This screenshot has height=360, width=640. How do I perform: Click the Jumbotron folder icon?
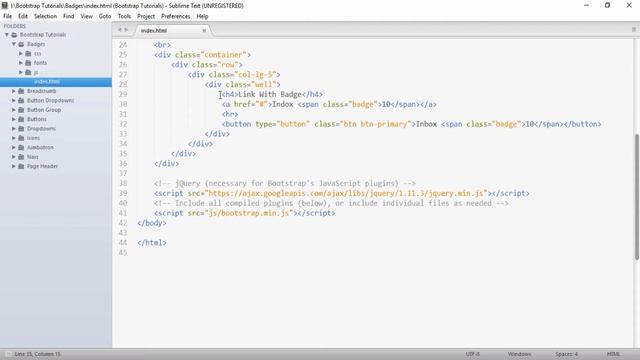[21, 147]
